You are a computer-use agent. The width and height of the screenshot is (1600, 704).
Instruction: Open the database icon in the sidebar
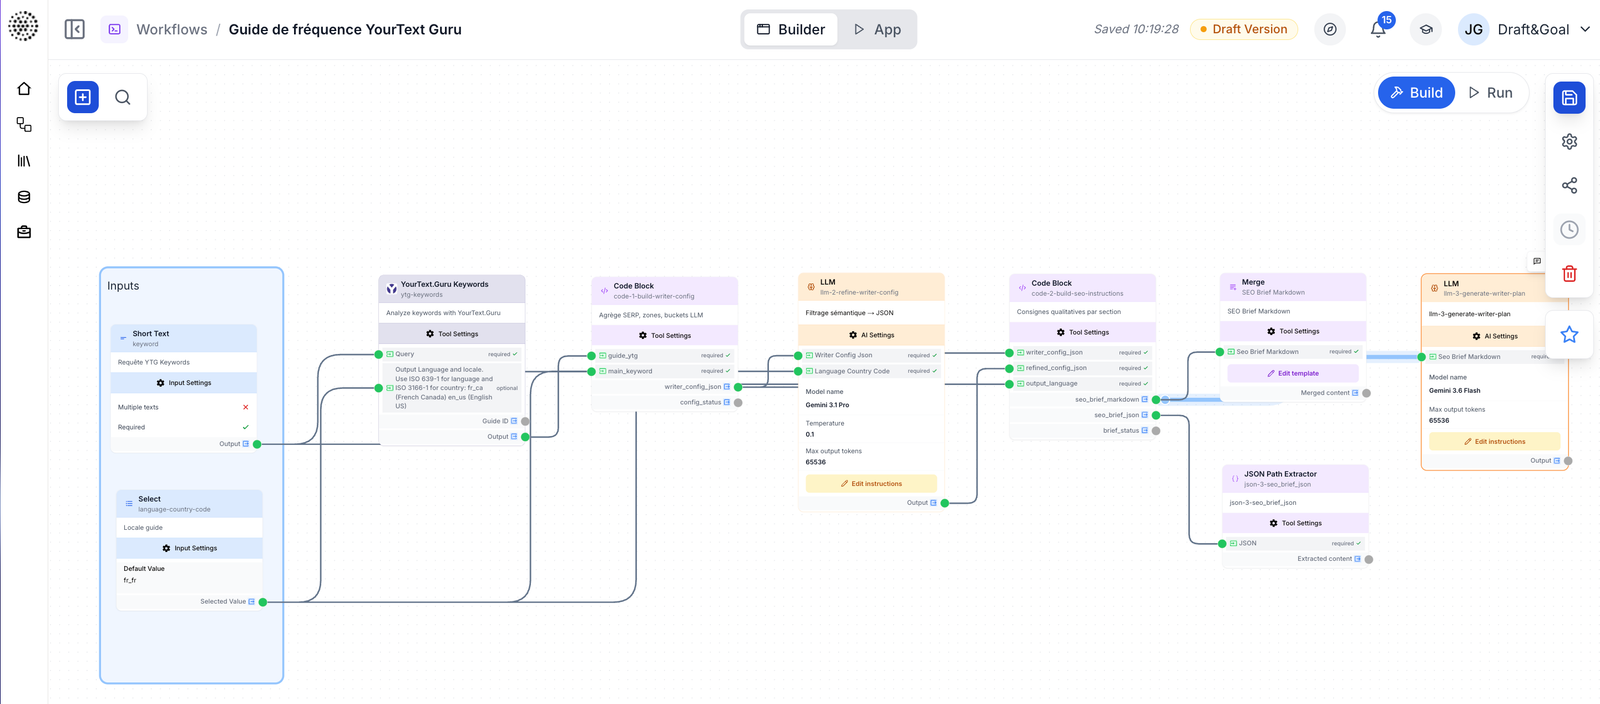point(24,197)
